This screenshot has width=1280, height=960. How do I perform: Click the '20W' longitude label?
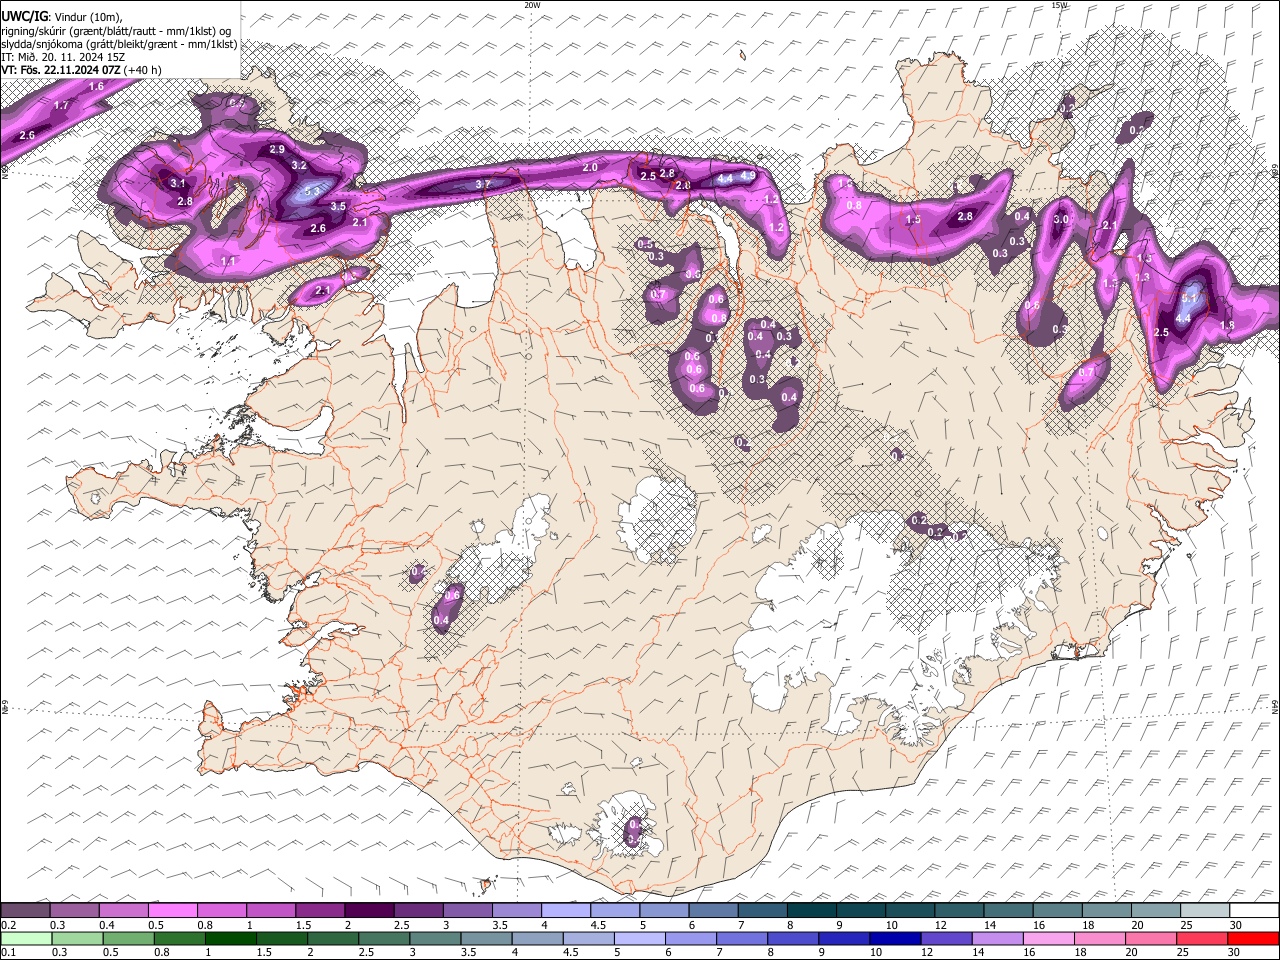click(532, 5)
